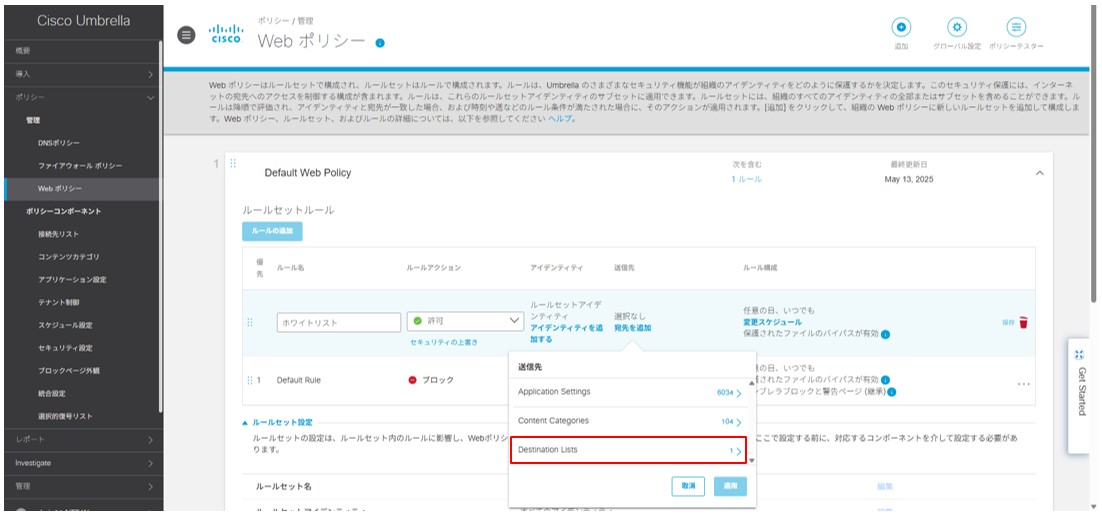Click the sidebar vertical scrollbar

coord(161,225)
